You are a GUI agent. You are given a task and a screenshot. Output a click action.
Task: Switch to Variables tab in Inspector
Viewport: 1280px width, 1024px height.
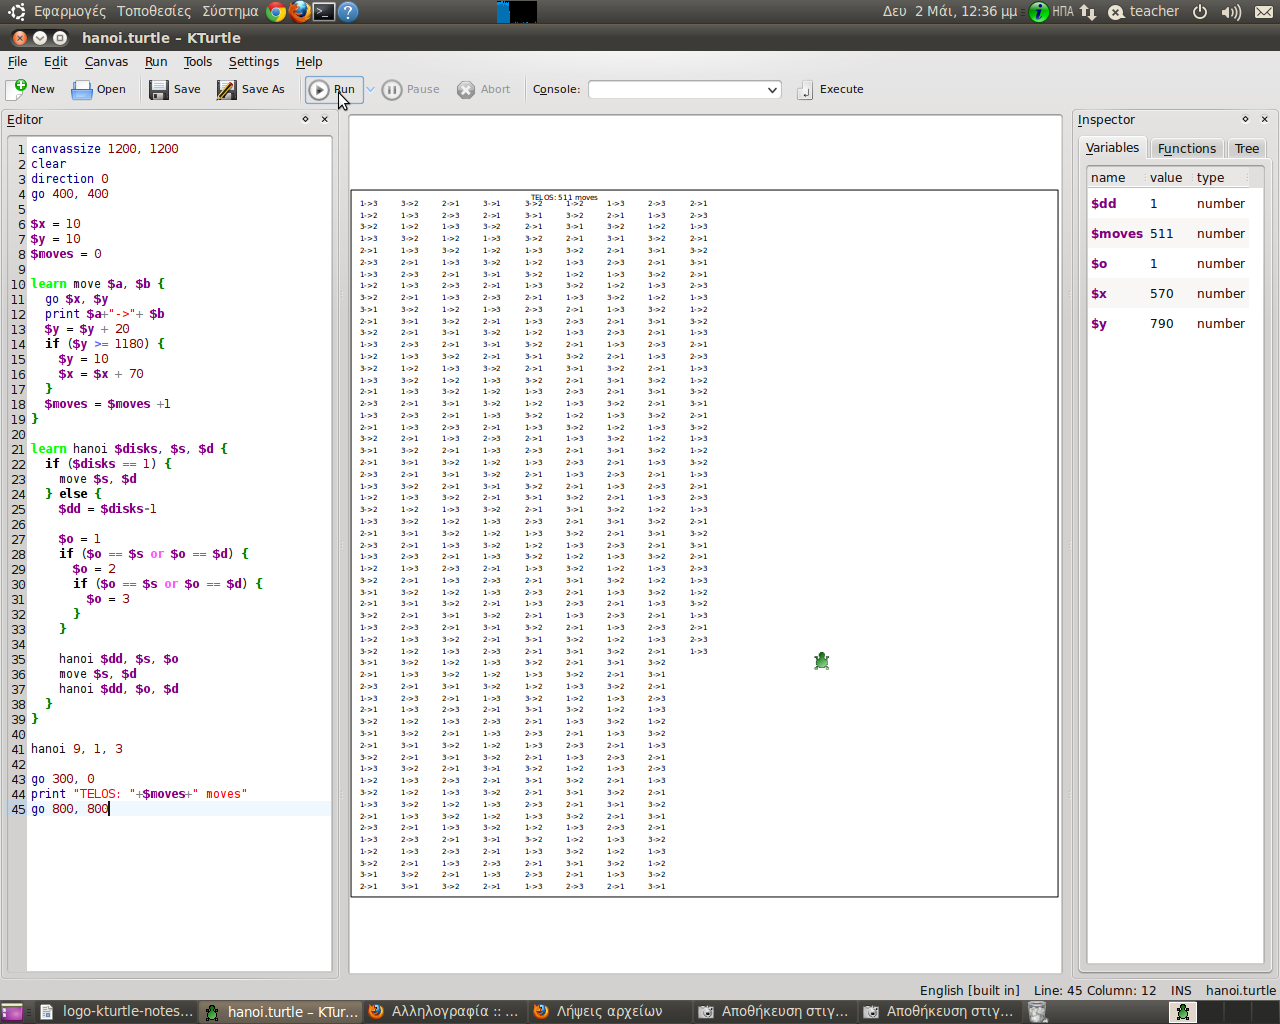click(x=1112, y=147)
